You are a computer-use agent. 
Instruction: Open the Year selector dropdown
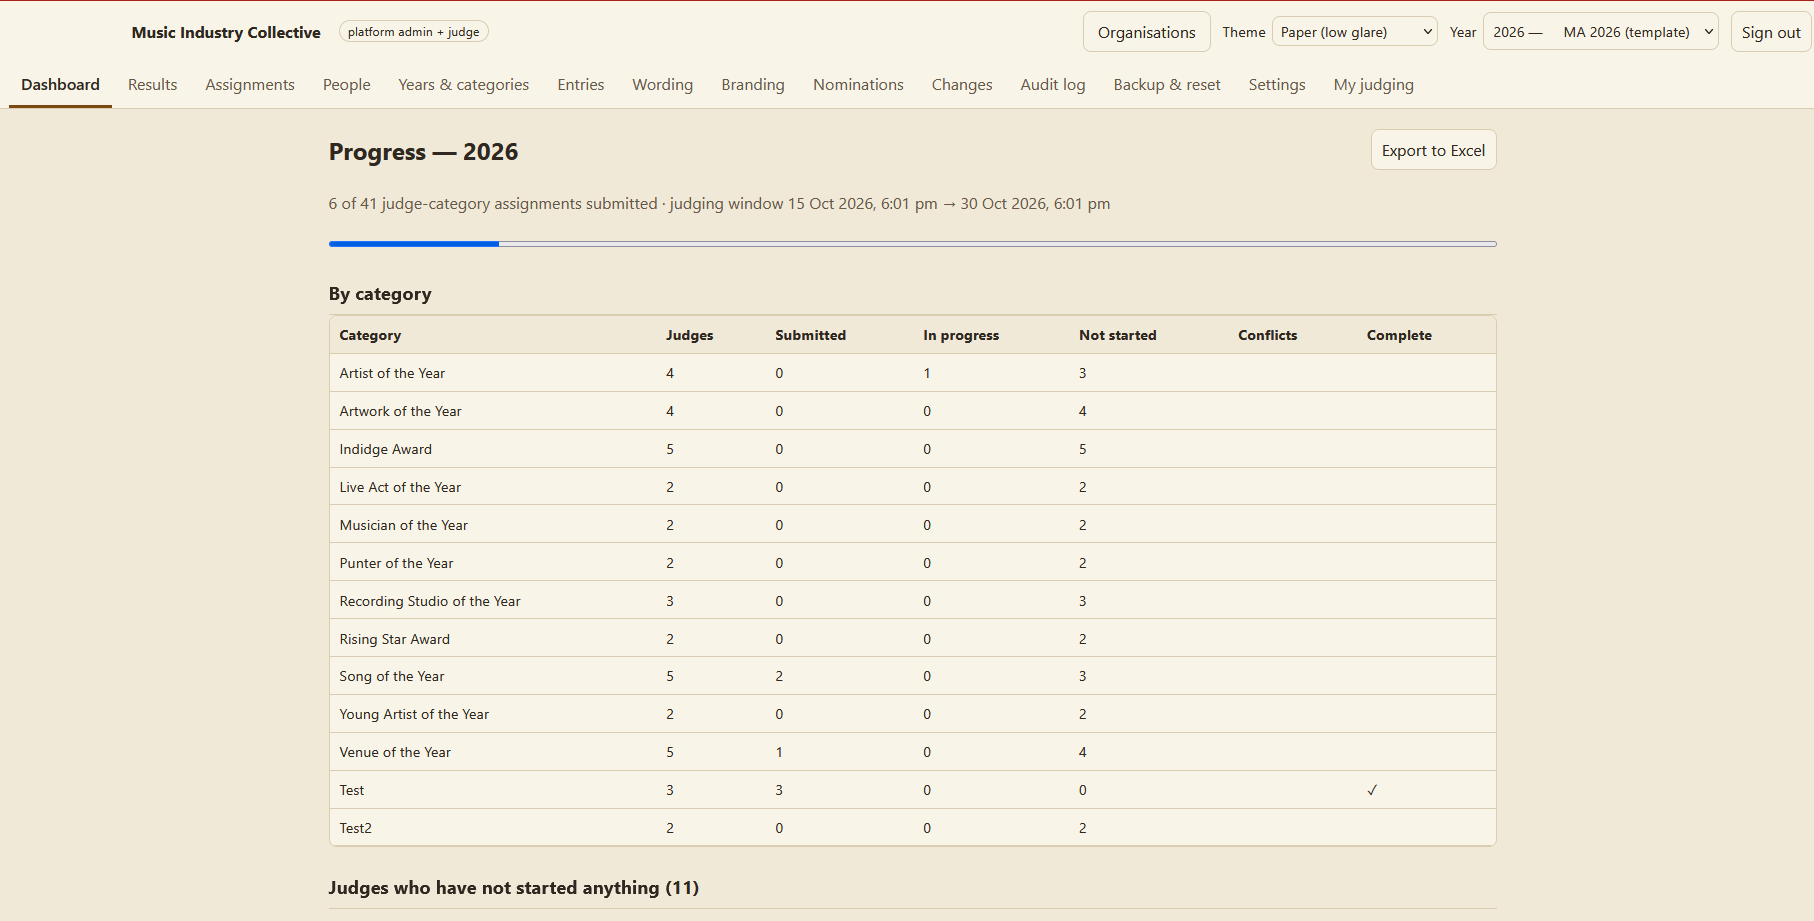click(1600, 32)
